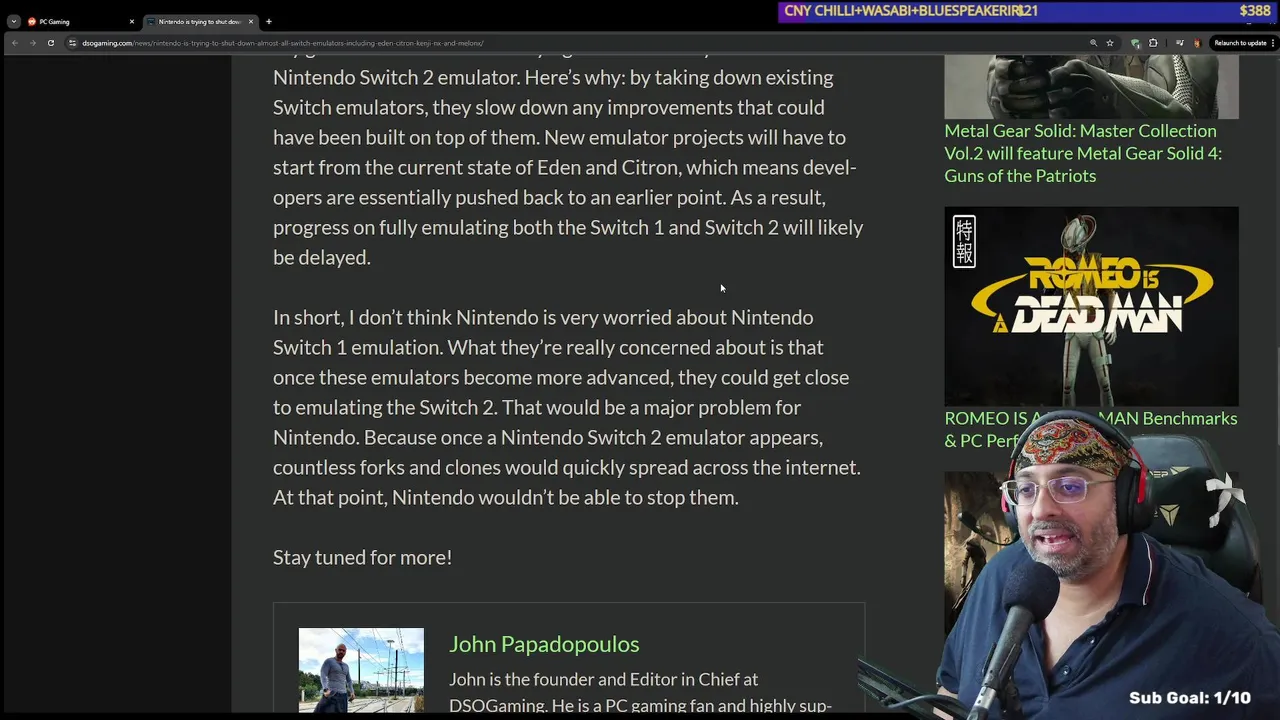Image resolution: width=1280 pixels, height=720 pixels.
Task: Close the PC Gaming tab
Action: point(131,21)
